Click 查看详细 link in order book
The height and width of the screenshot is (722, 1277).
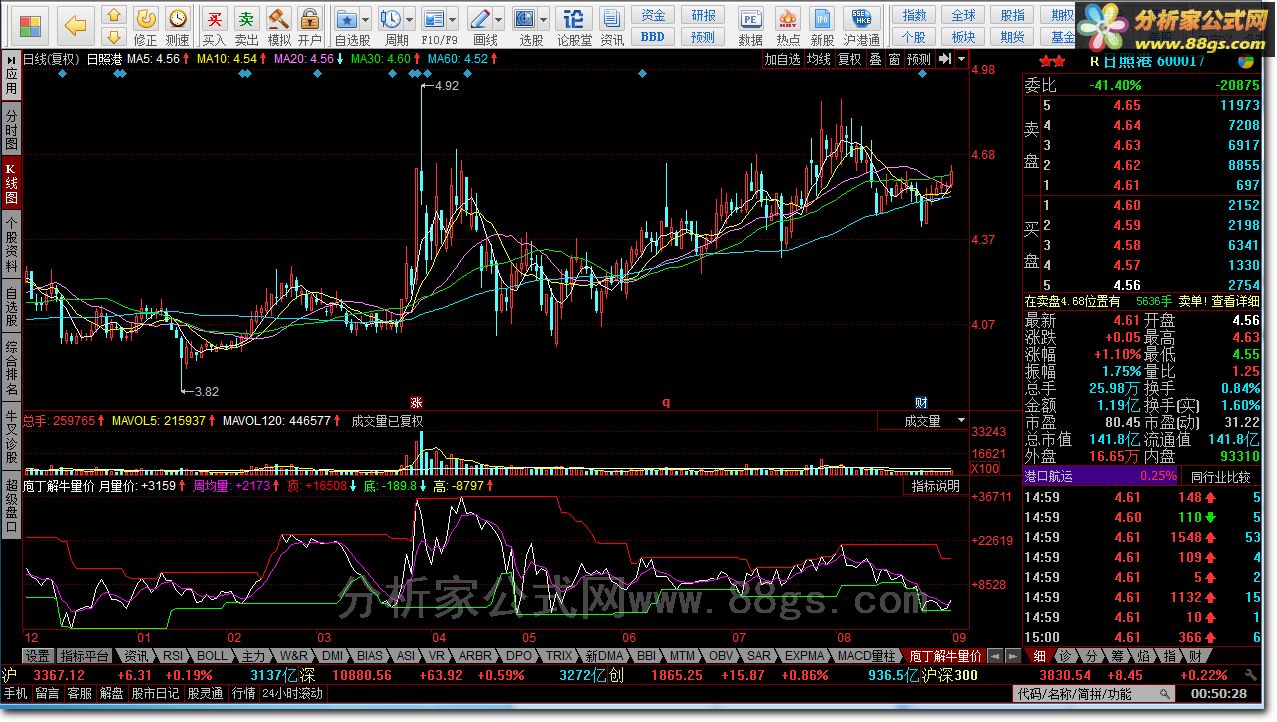click(1236, 301)
